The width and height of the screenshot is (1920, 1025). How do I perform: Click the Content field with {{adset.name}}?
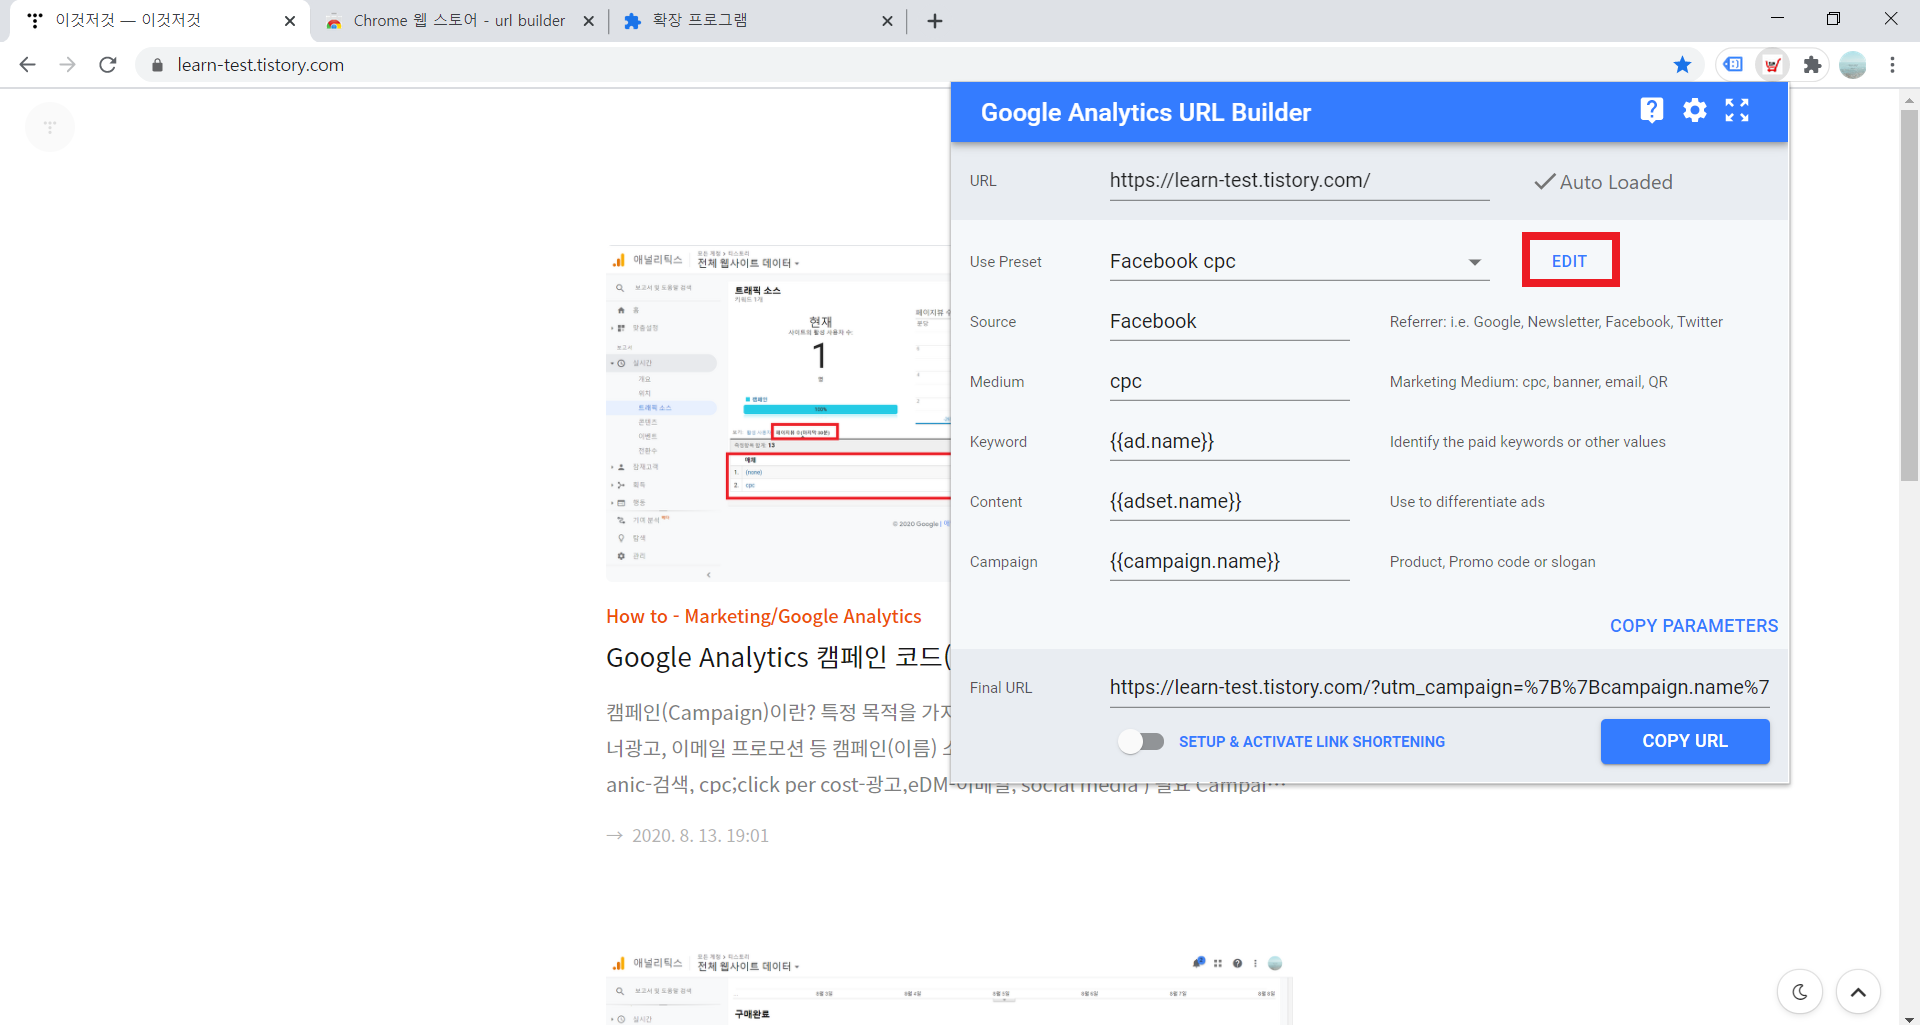point(1229,502)
